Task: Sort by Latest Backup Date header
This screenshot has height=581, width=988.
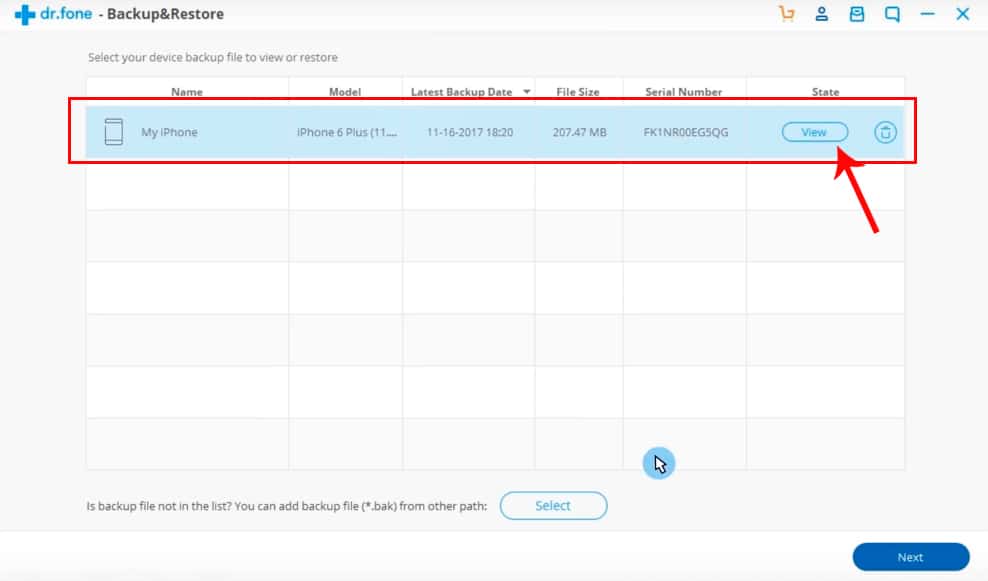Action: (x=461, y=92)
